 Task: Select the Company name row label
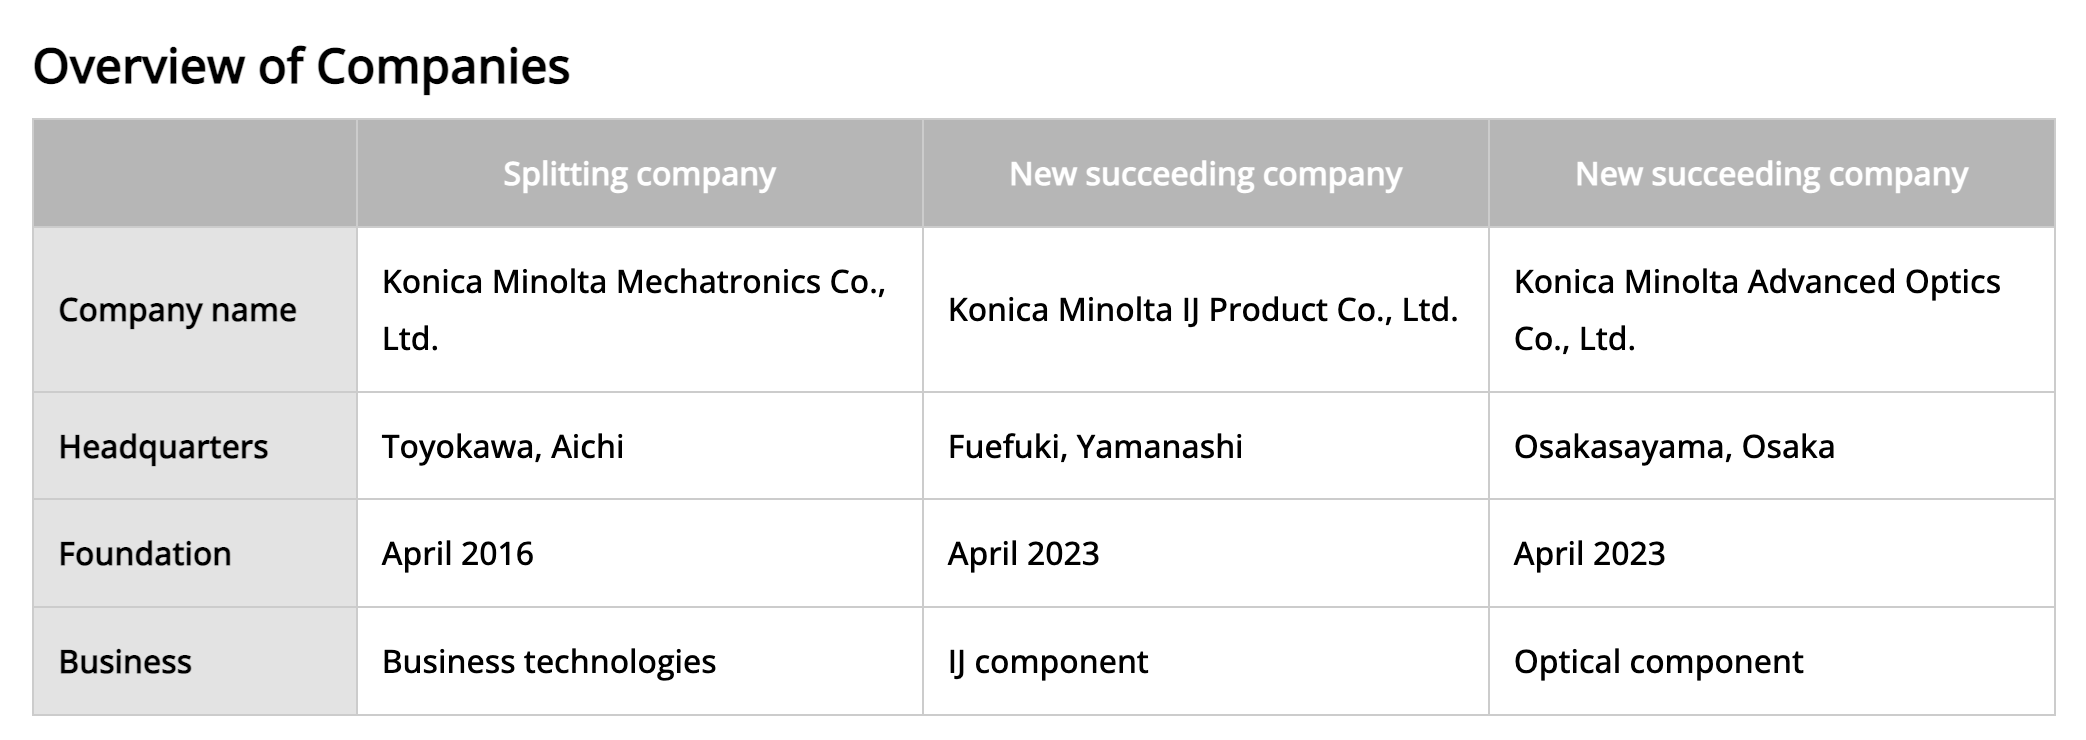pyautogui.click(x=177, y=310)
